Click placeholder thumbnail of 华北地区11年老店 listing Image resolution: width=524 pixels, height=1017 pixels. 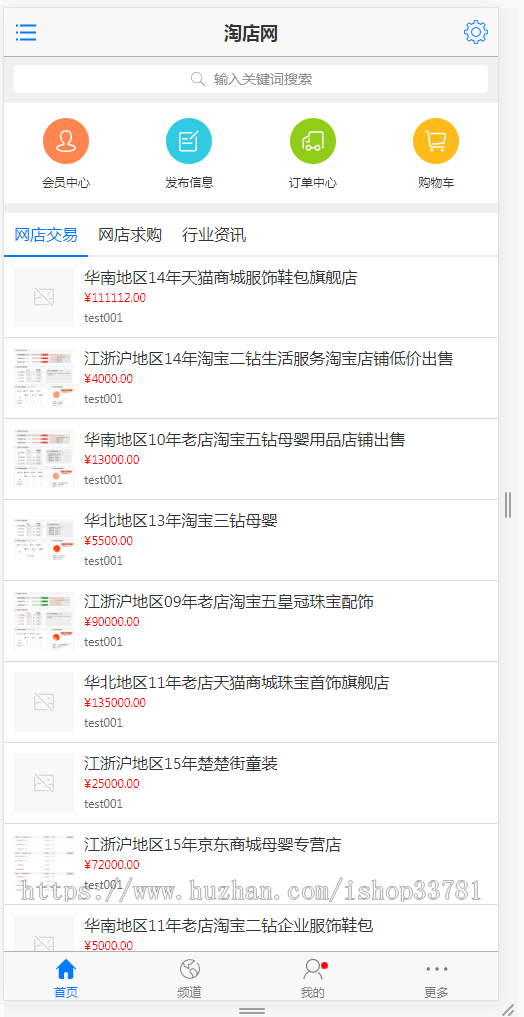tap(44, 702)
